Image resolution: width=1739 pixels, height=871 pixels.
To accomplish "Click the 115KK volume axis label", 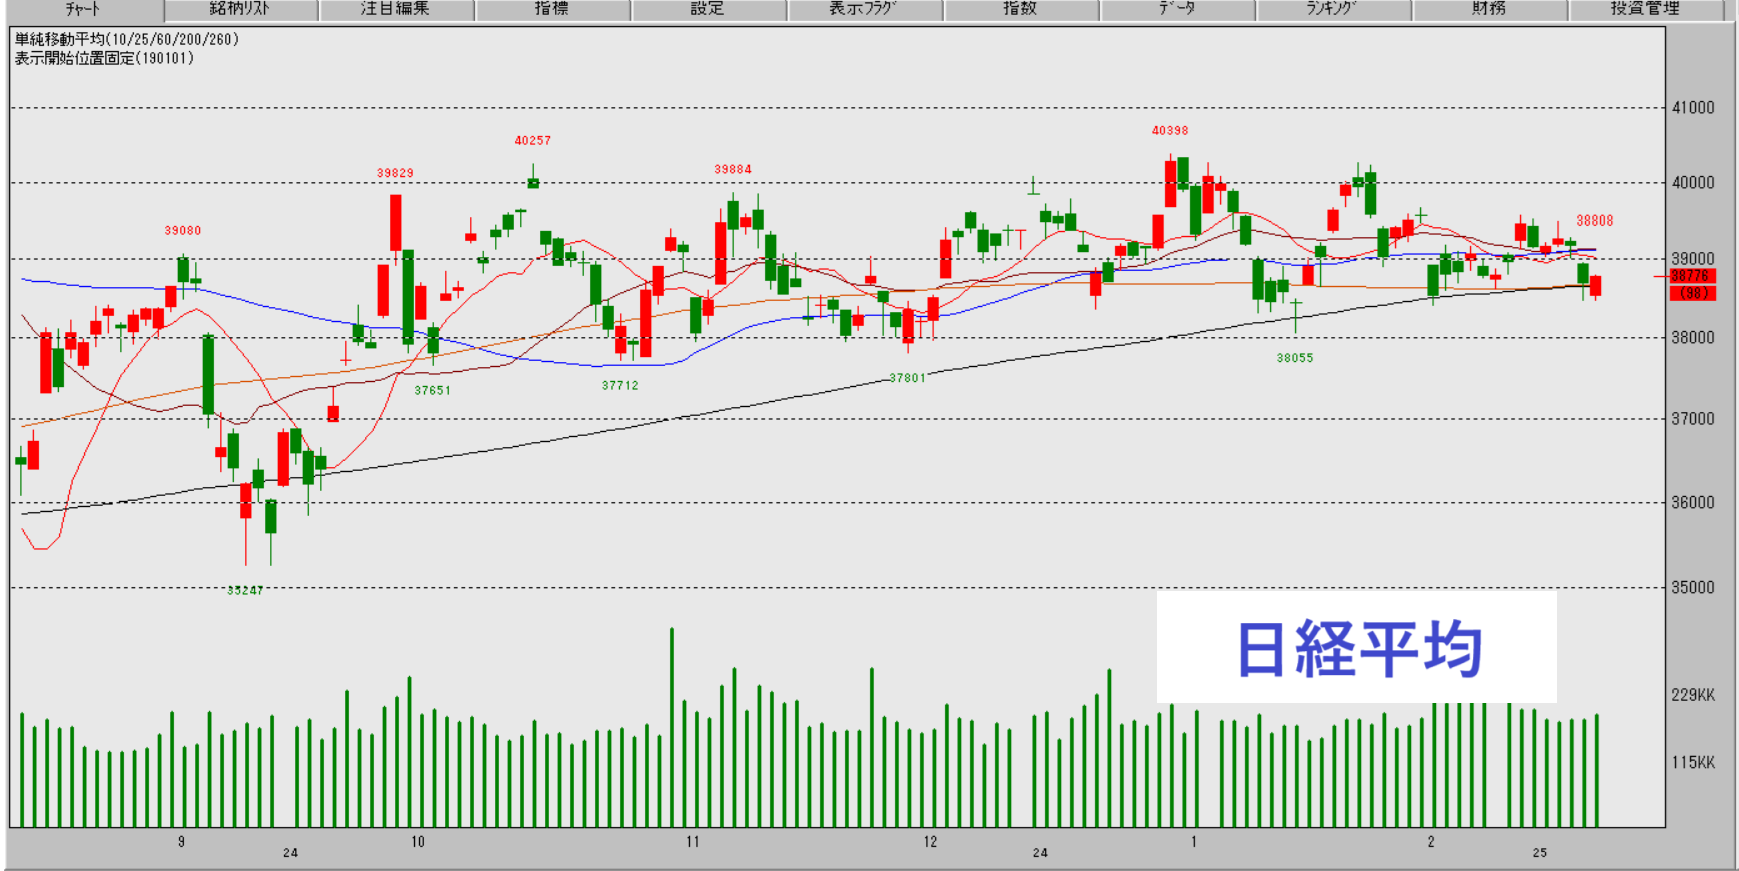I will click(1693, 763).
